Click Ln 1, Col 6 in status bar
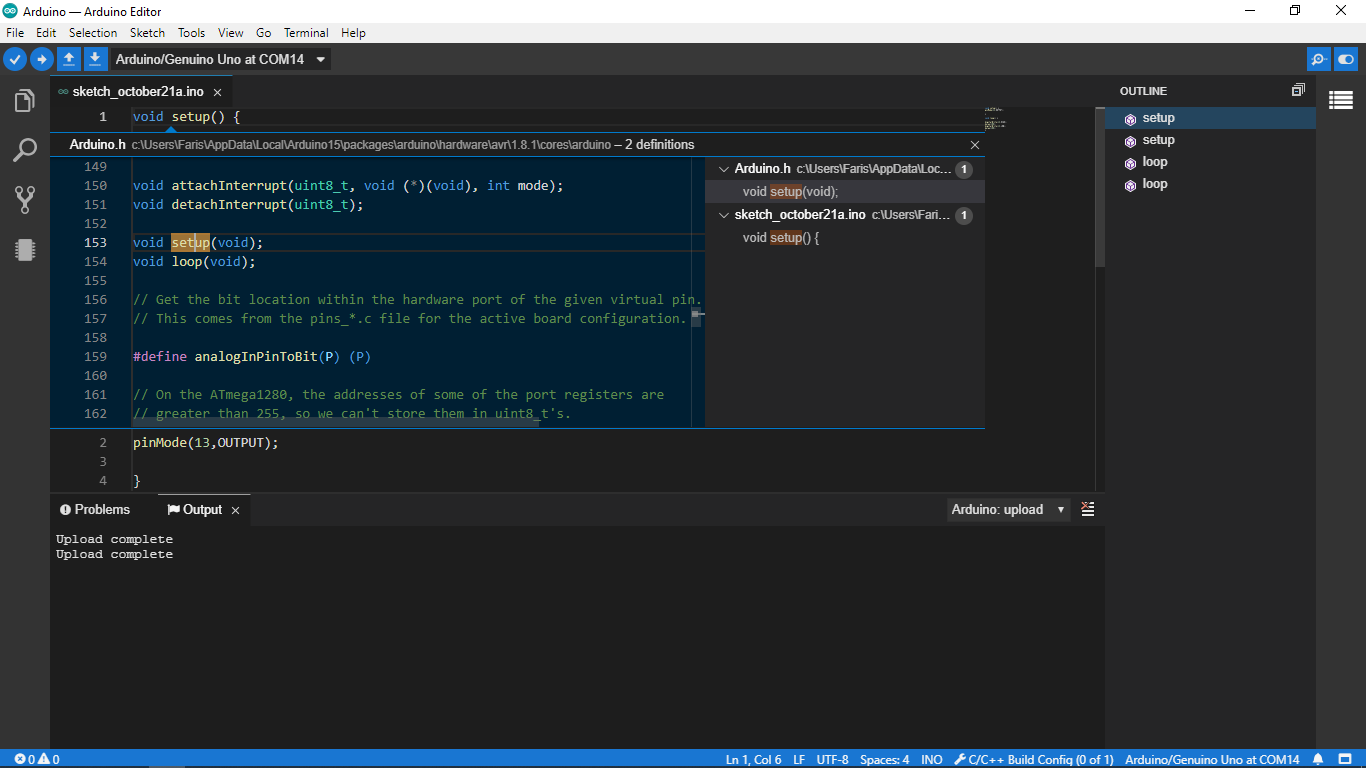Image resolution: width=1366 pixels, height=768 pixels. coord(753,759)
